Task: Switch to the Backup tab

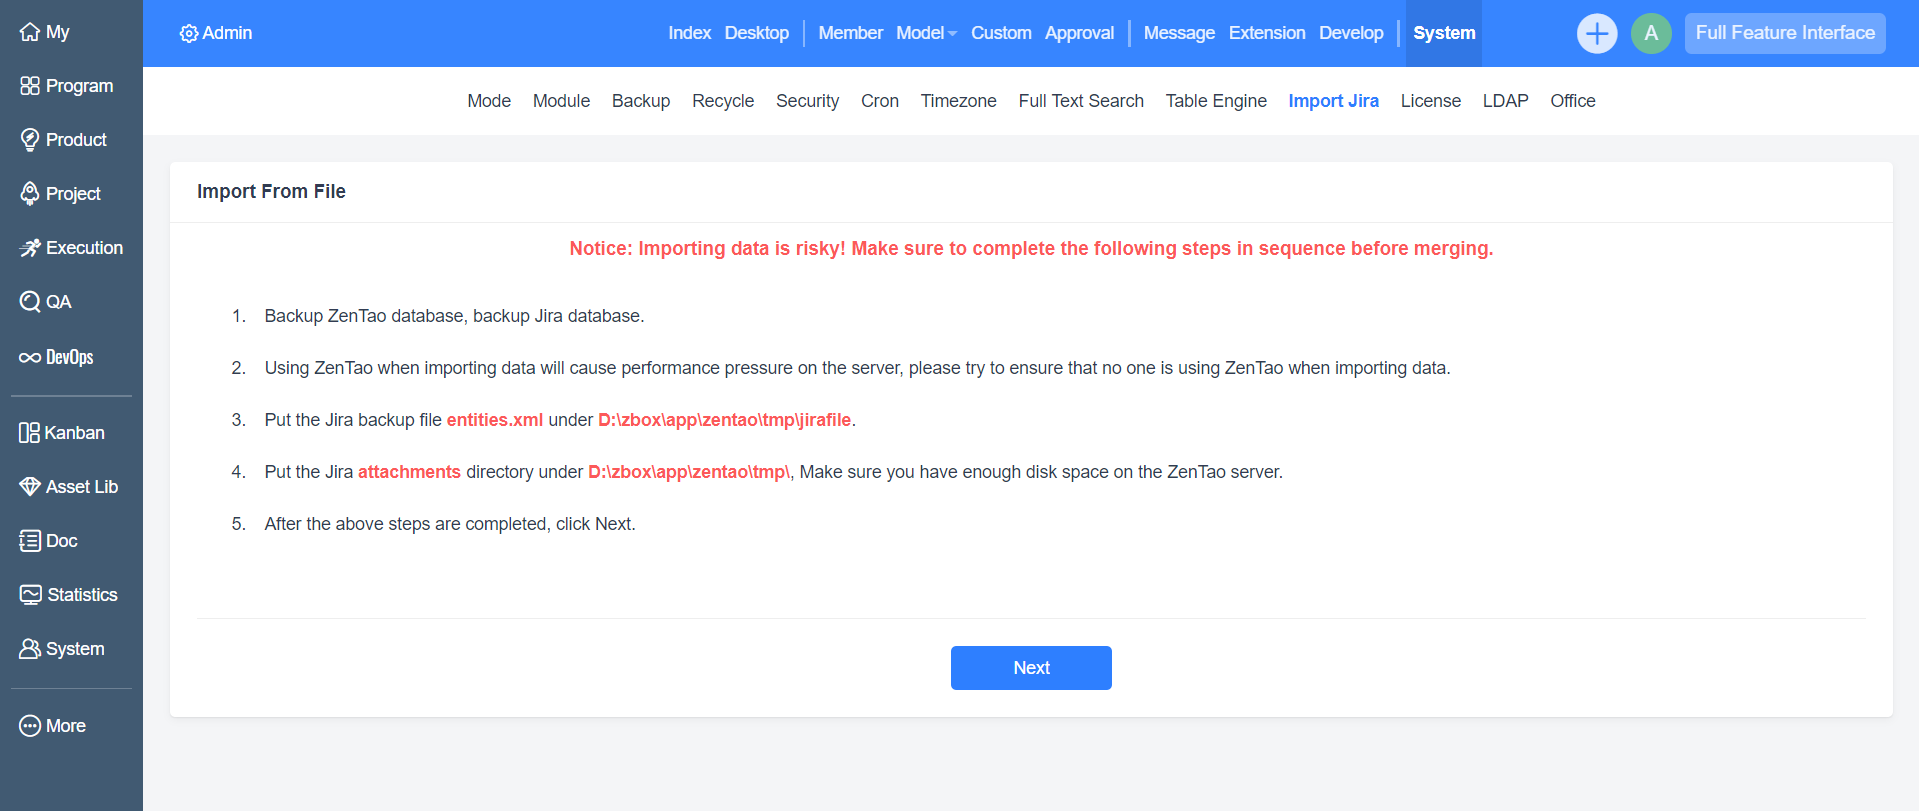Action: pyautogui.click(x=641, y=101)
